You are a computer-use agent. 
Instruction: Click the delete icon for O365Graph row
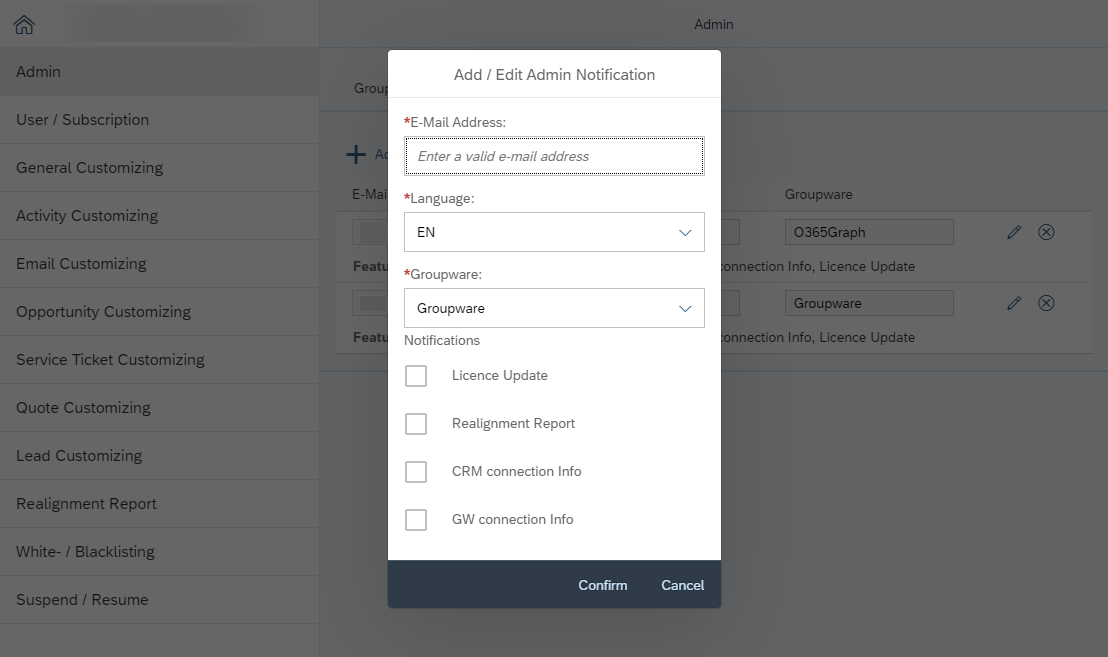point(1046,232)
